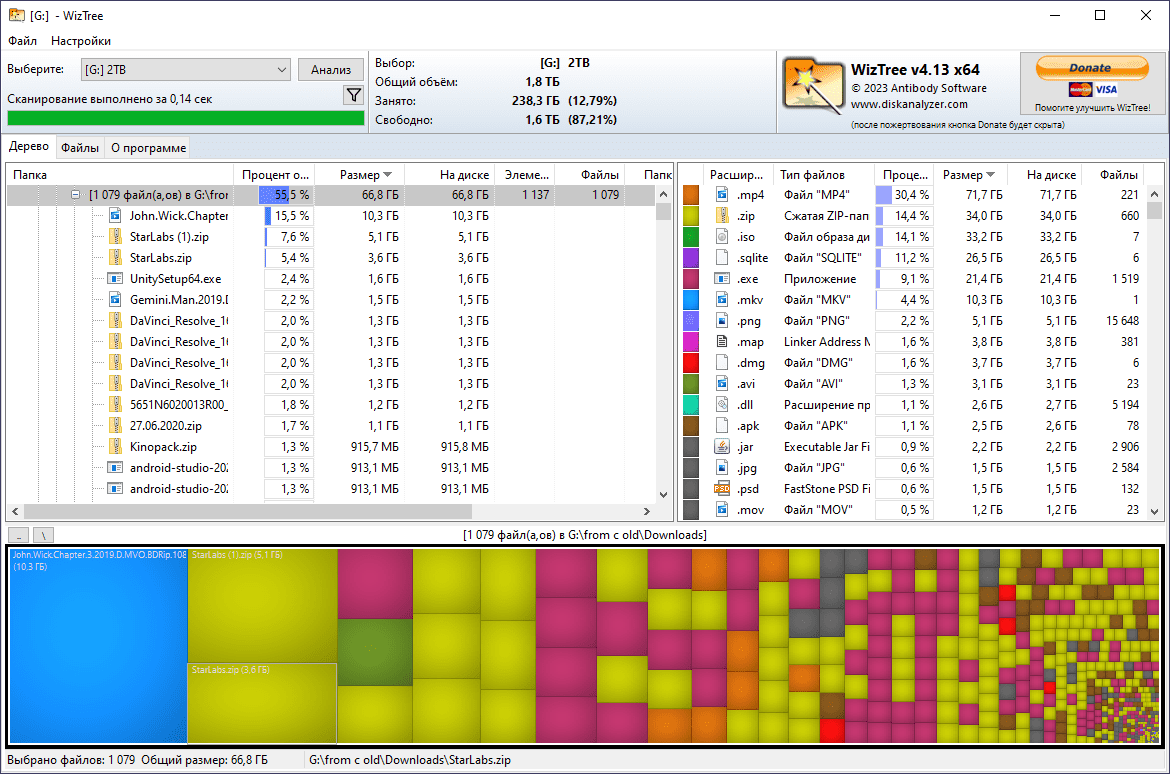Click the John.Wick.Chapter file video icon
The image size is (1170, 774).
[x=115, y=216]
